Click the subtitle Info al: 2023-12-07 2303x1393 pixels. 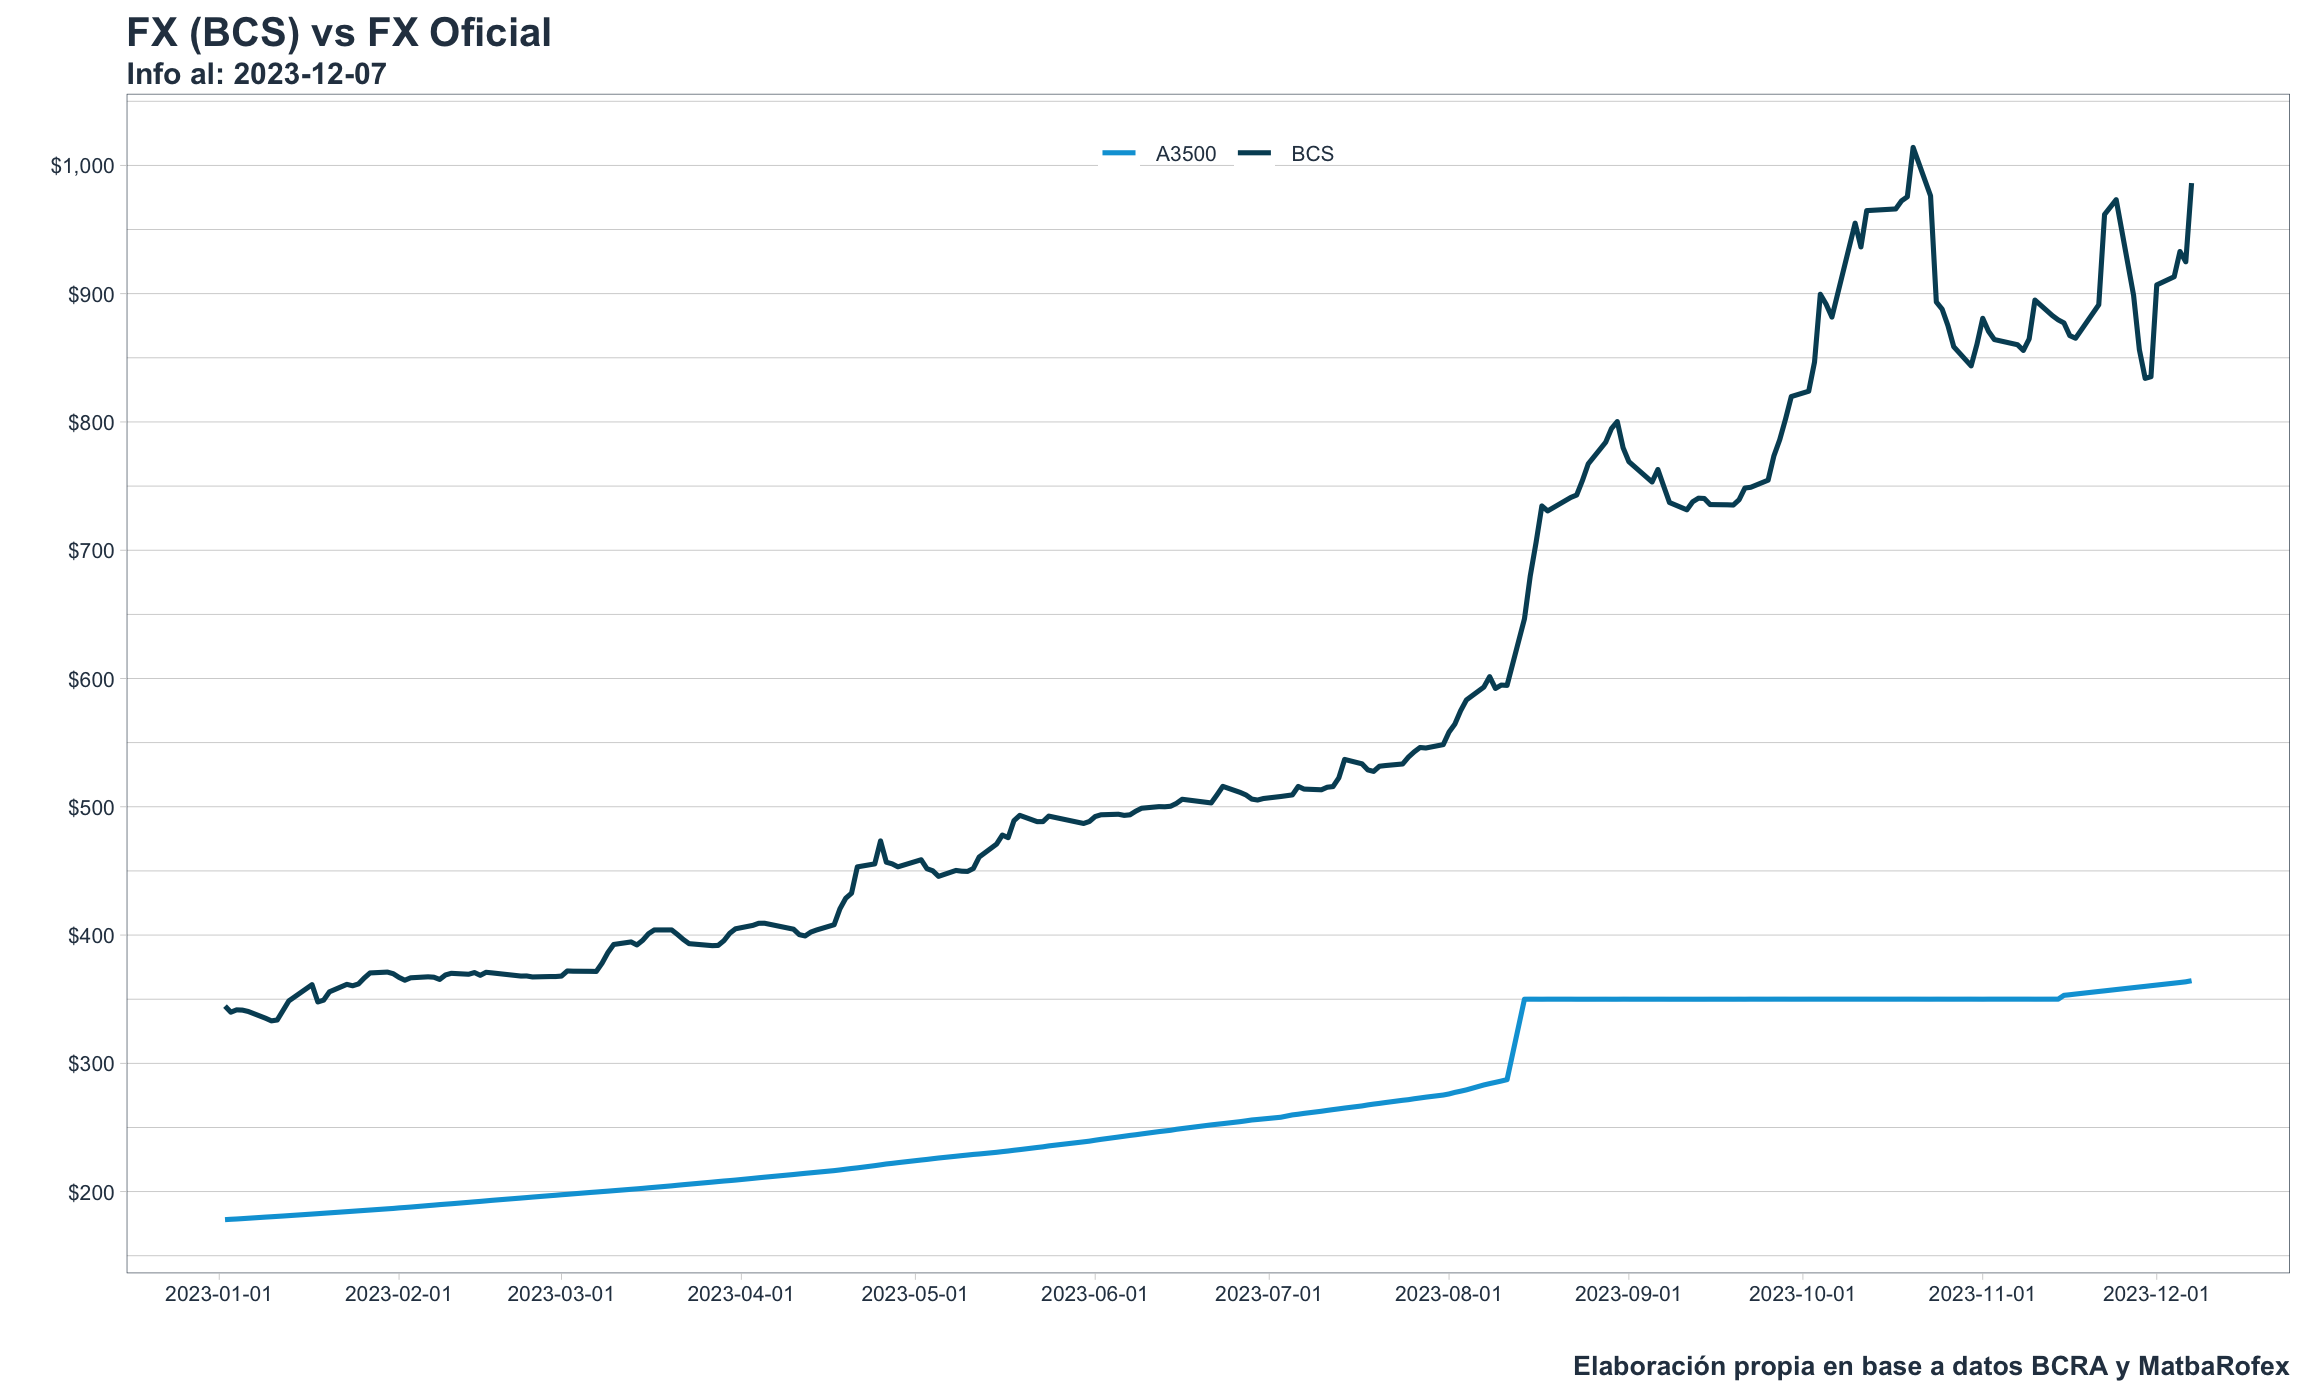point(256,74)
